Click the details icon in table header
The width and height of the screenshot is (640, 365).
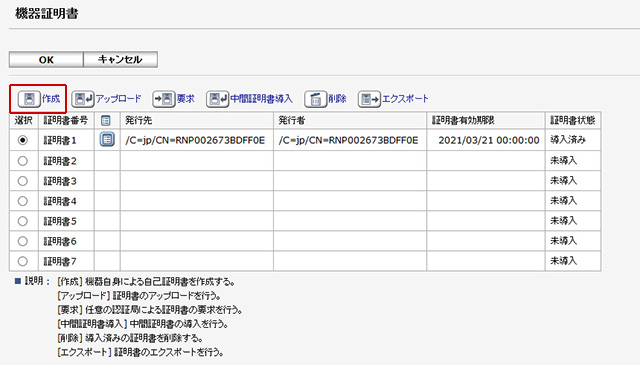click(106, 120)
